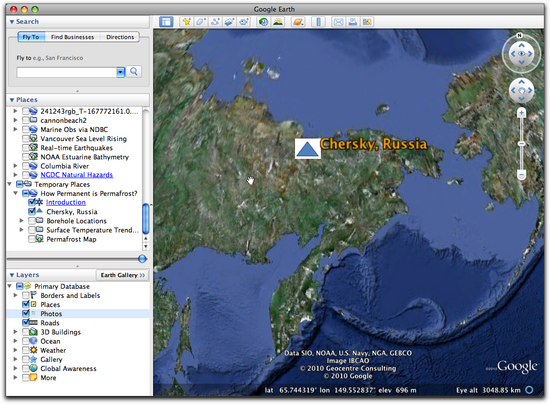Uncheck the Places layer checkbox

[x=26, y=304]
